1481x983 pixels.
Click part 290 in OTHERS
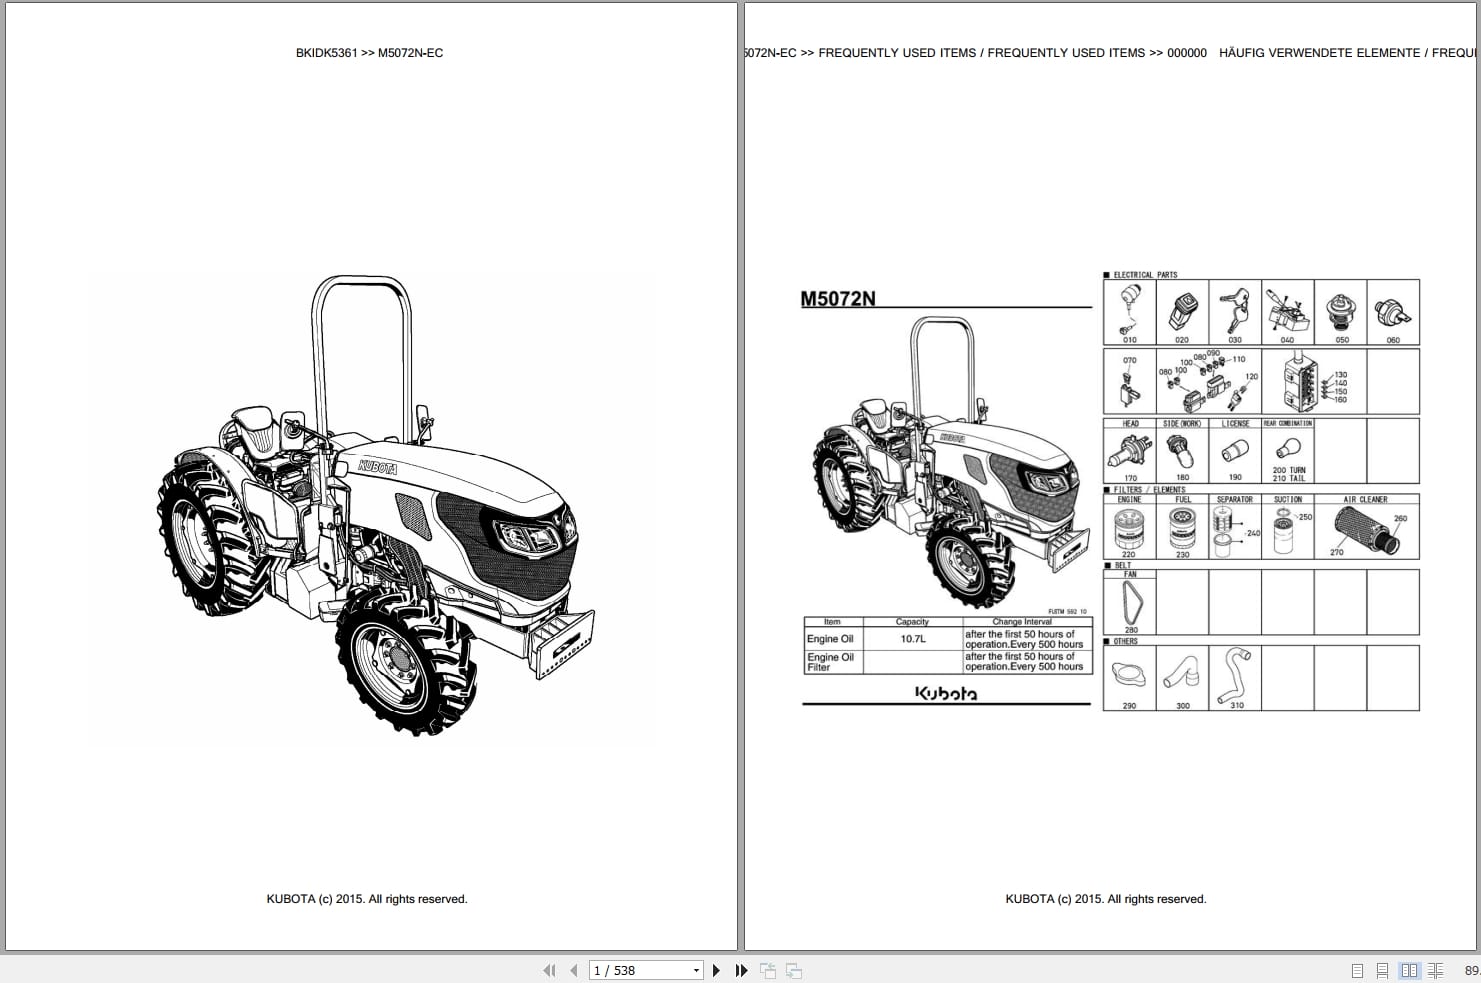[1129, 677]
